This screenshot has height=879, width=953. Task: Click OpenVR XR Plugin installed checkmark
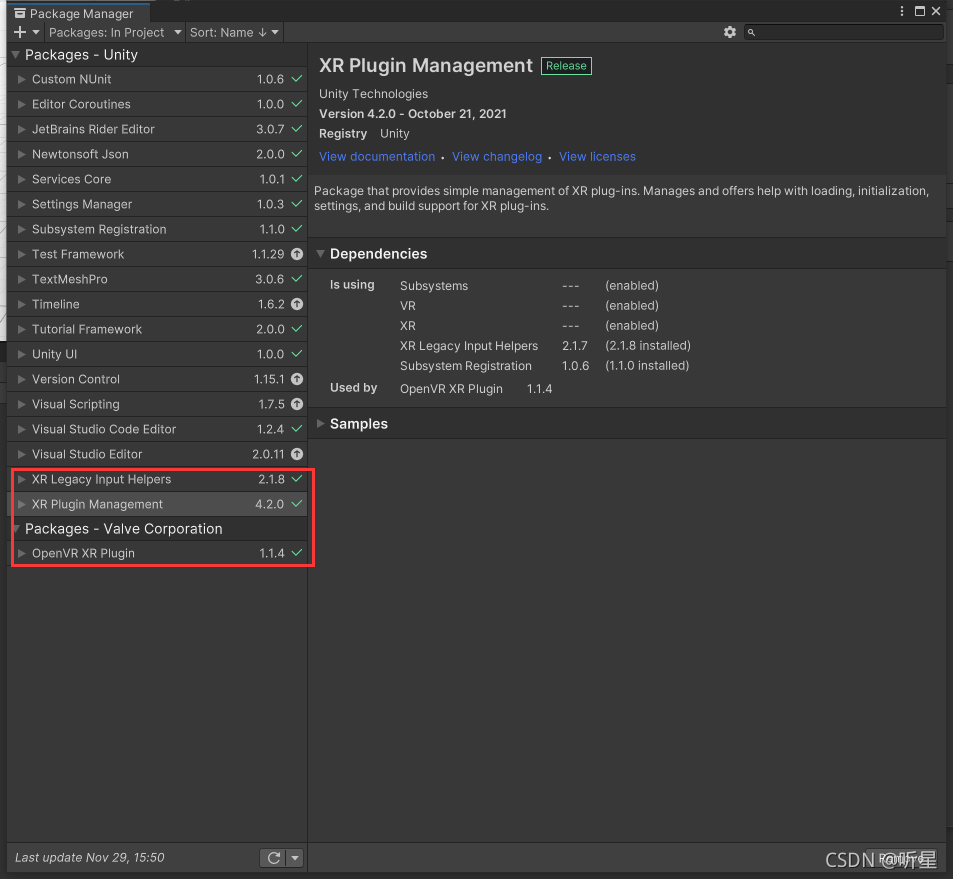[x=297, y=553]
